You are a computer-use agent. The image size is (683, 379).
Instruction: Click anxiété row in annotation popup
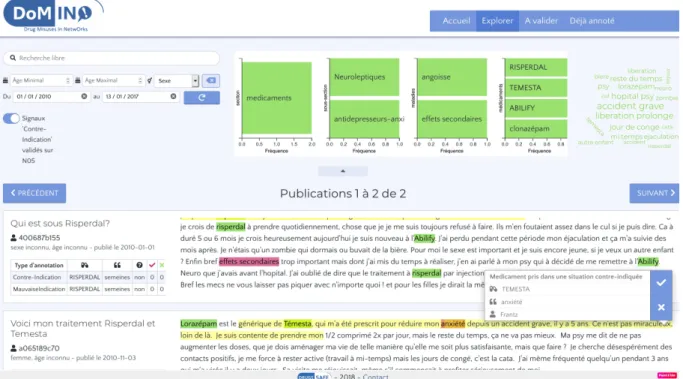[568, 302]
